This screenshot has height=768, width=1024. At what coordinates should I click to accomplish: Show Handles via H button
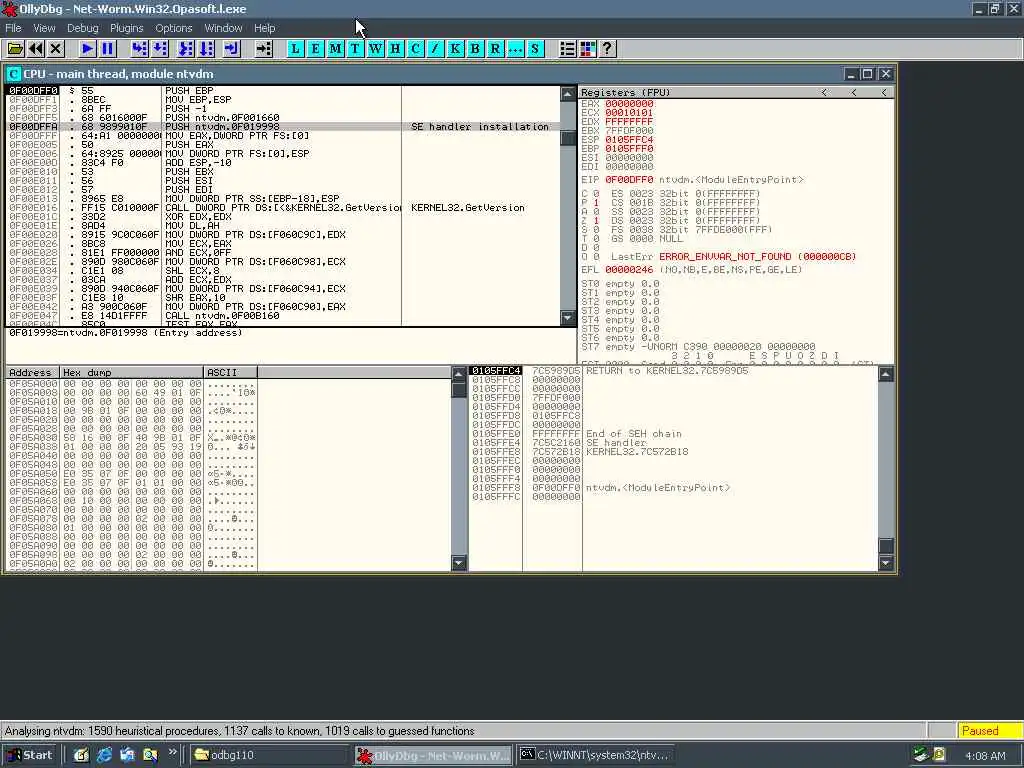395,48
